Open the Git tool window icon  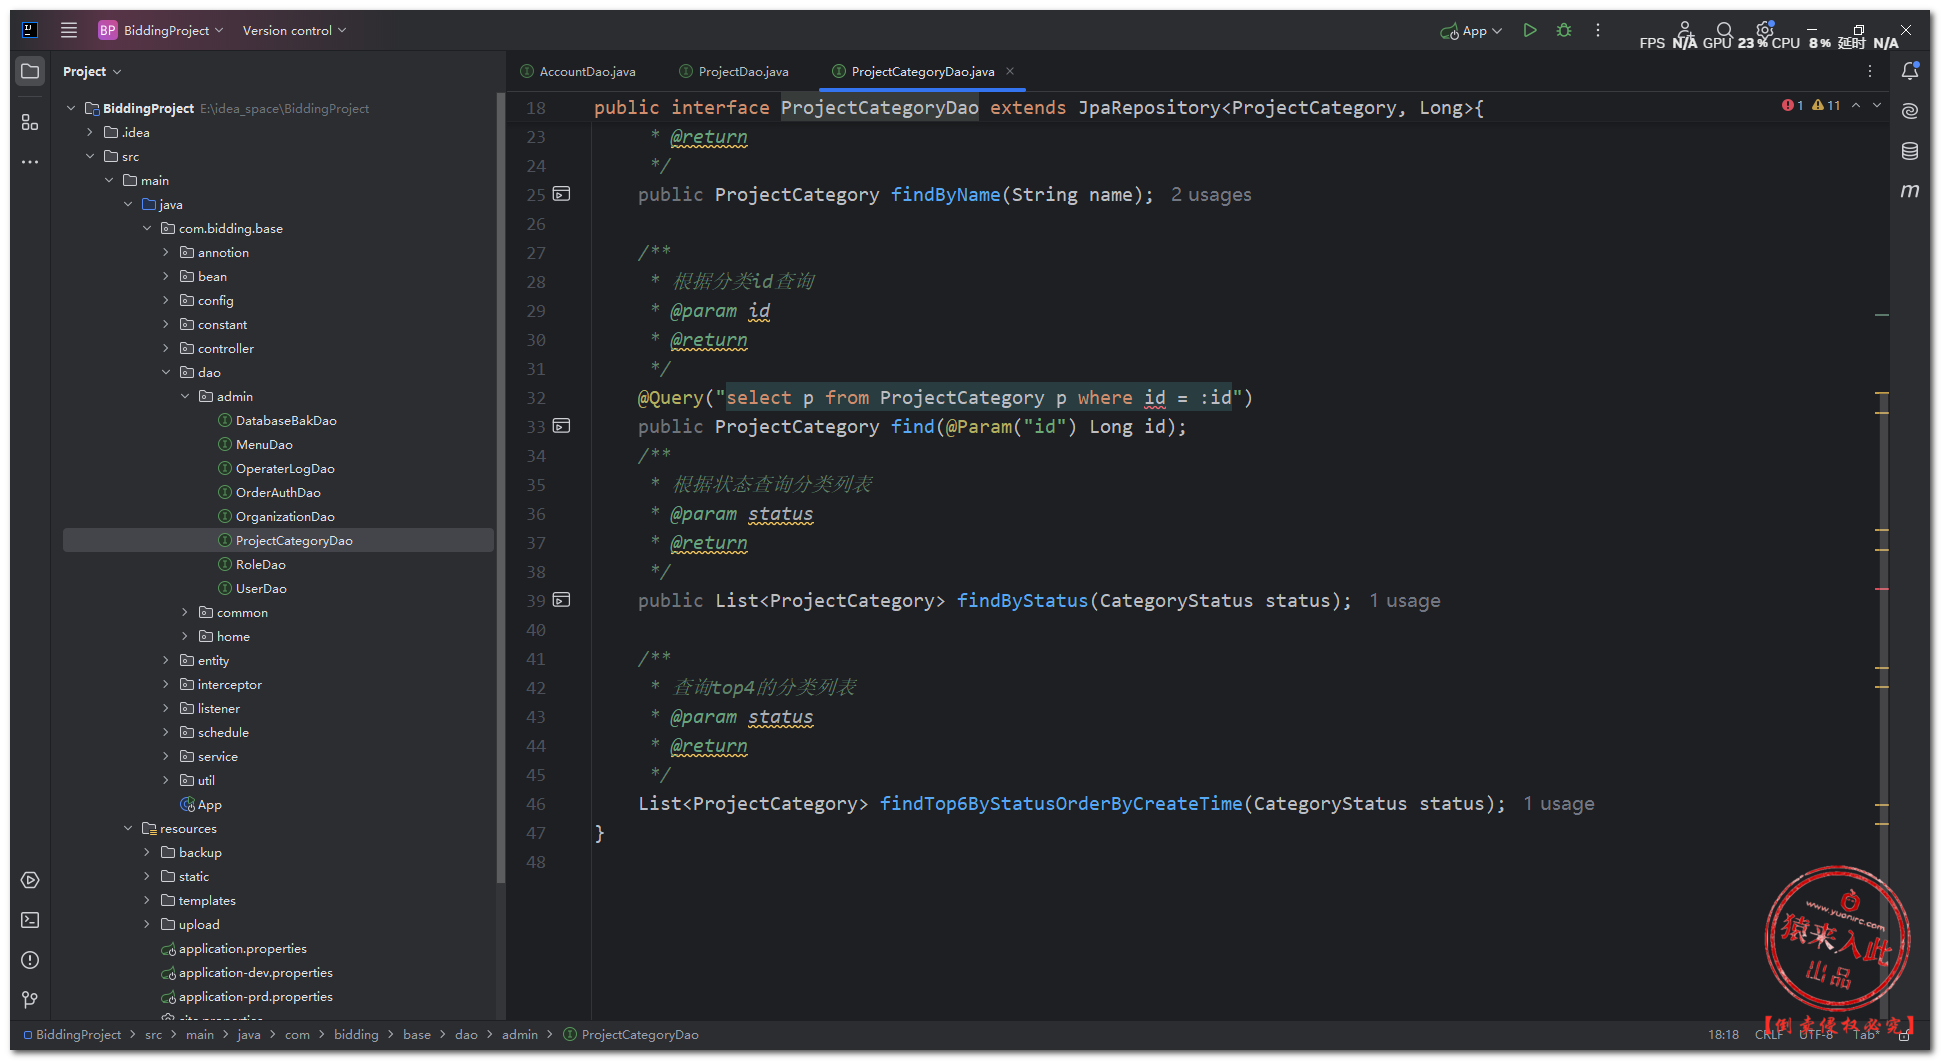point(30,999)
